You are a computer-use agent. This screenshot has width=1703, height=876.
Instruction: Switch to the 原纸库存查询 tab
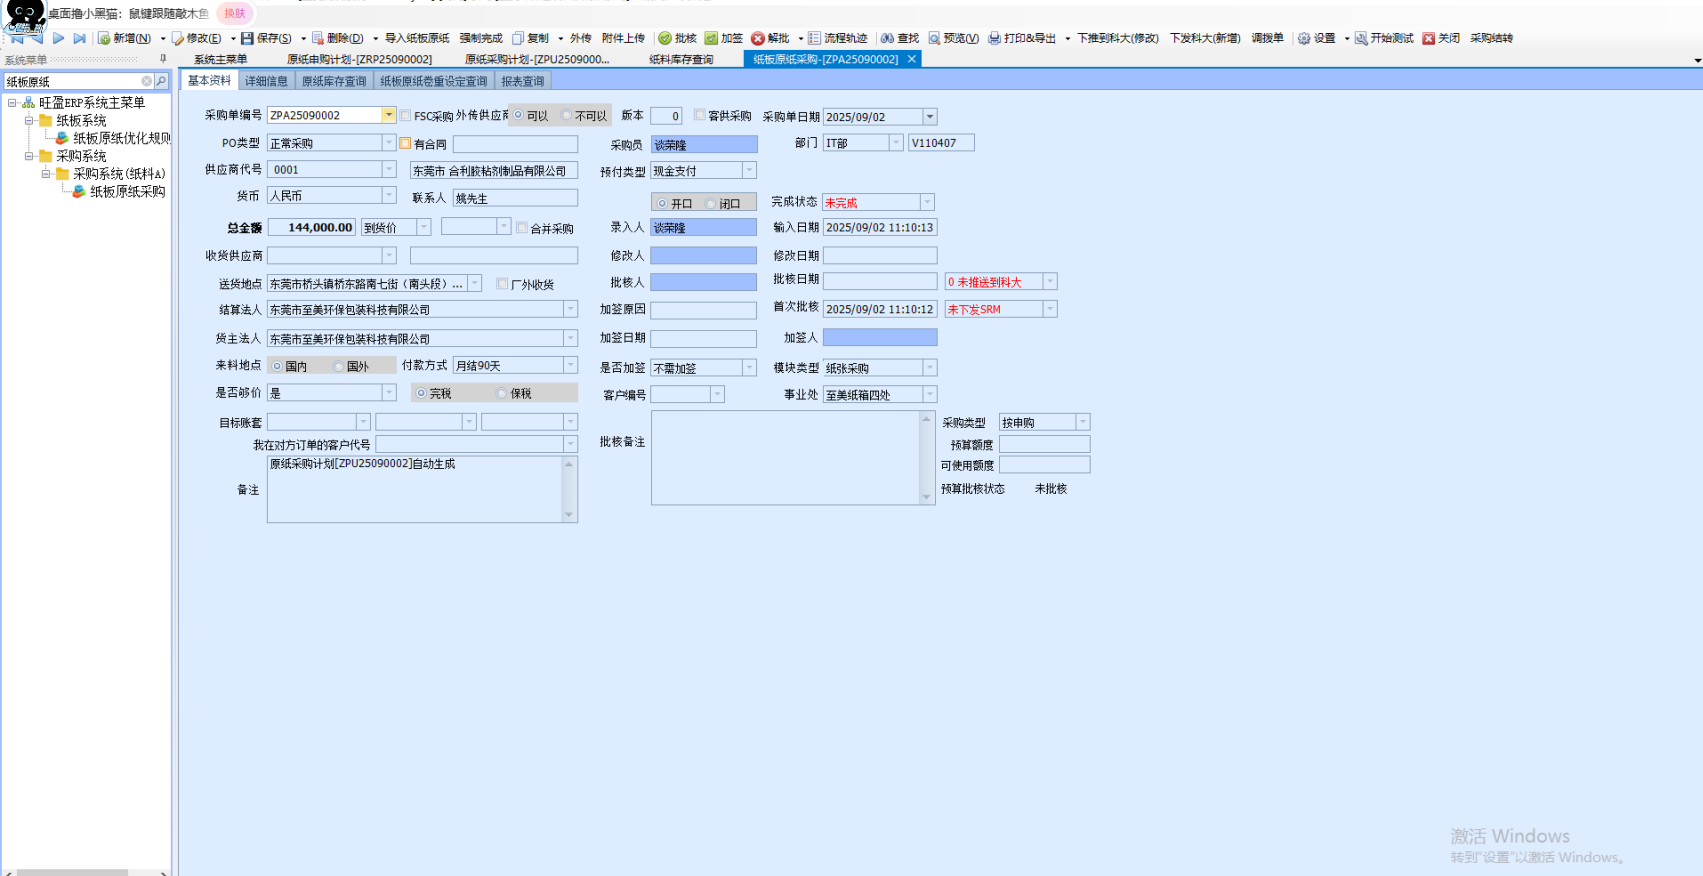(x=334, y=81)
